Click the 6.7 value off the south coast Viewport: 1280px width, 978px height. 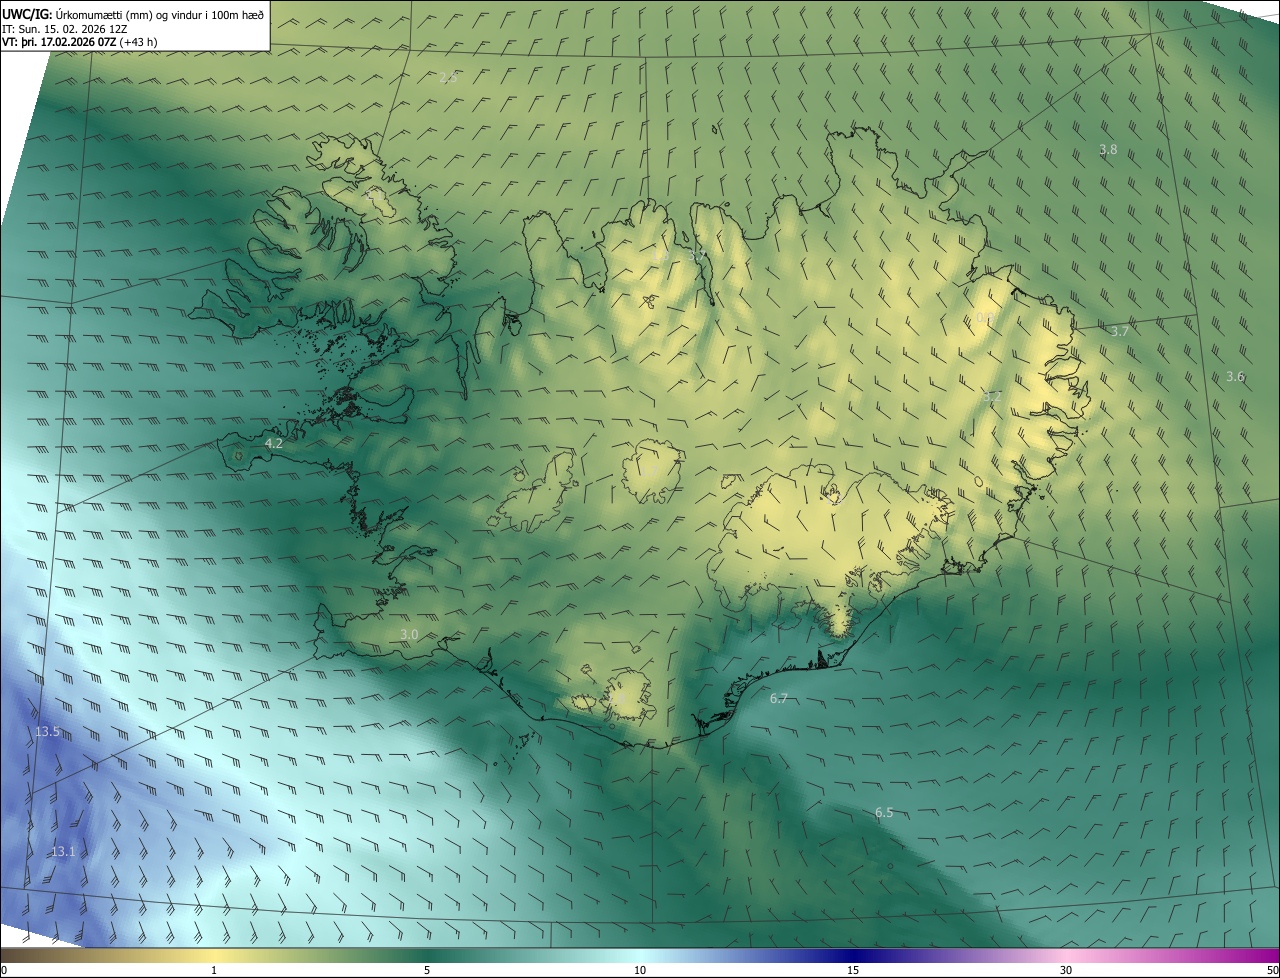779,698
